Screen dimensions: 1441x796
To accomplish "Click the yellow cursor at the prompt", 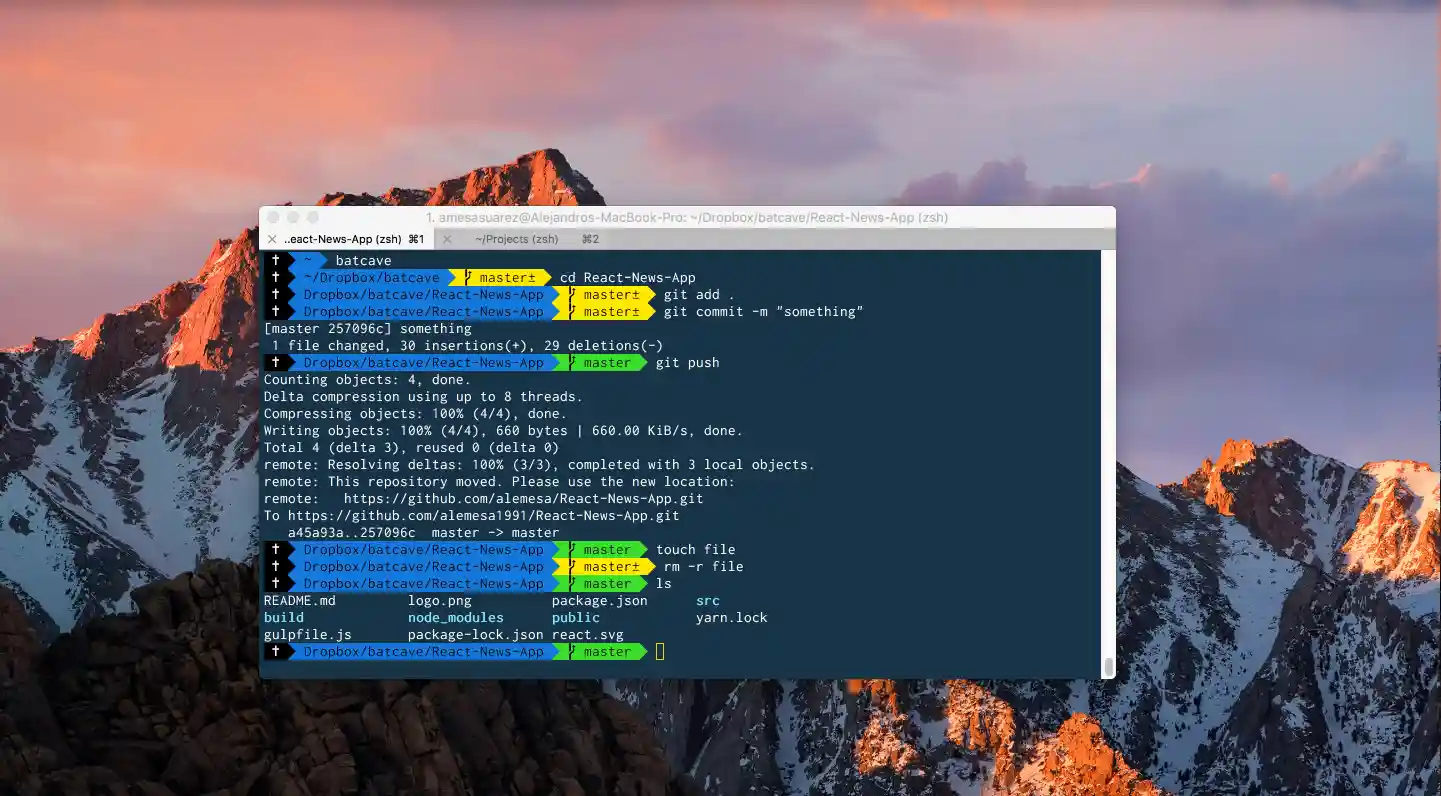I will 660,652.
